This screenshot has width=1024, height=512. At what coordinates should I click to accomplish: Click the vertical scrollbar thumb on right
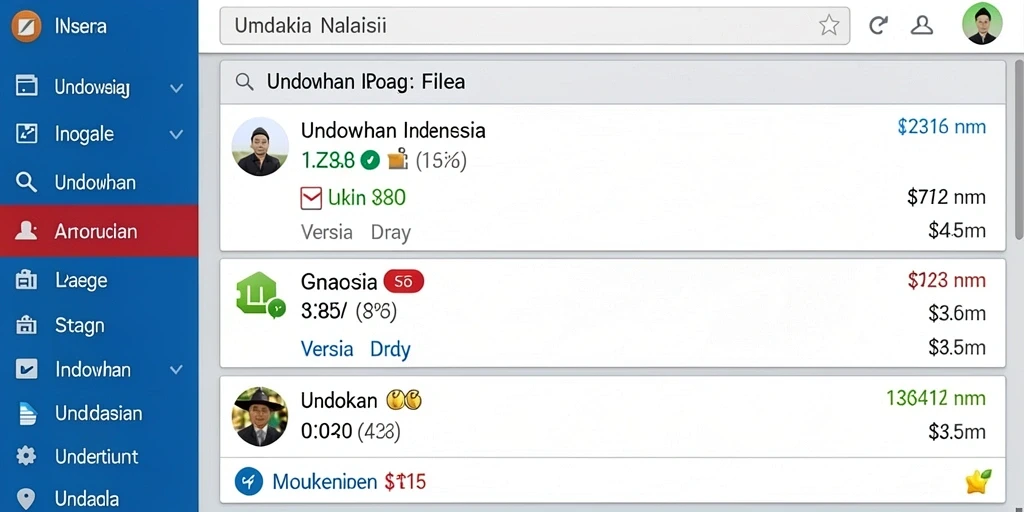click(1019, 150)
